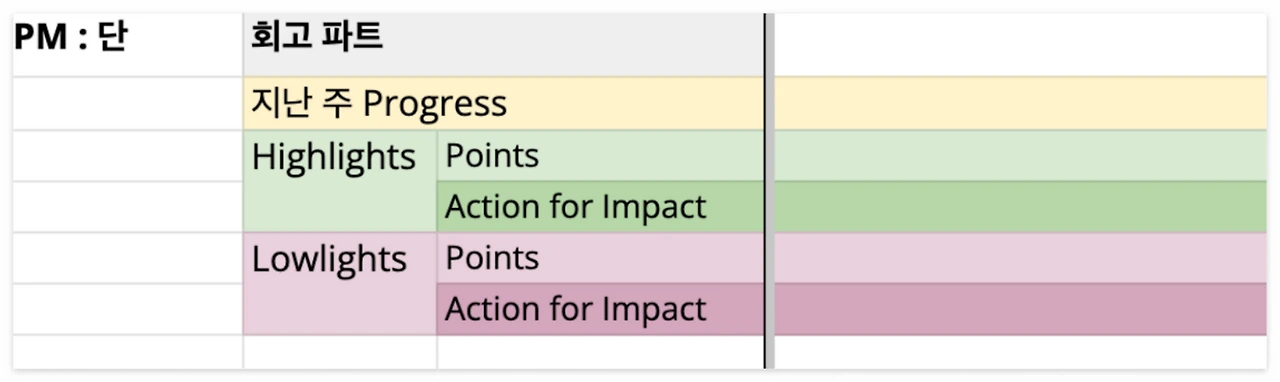Click the empty light green cell right of divider
Screen dimensions: 1280x382
tap(1021, 156)
